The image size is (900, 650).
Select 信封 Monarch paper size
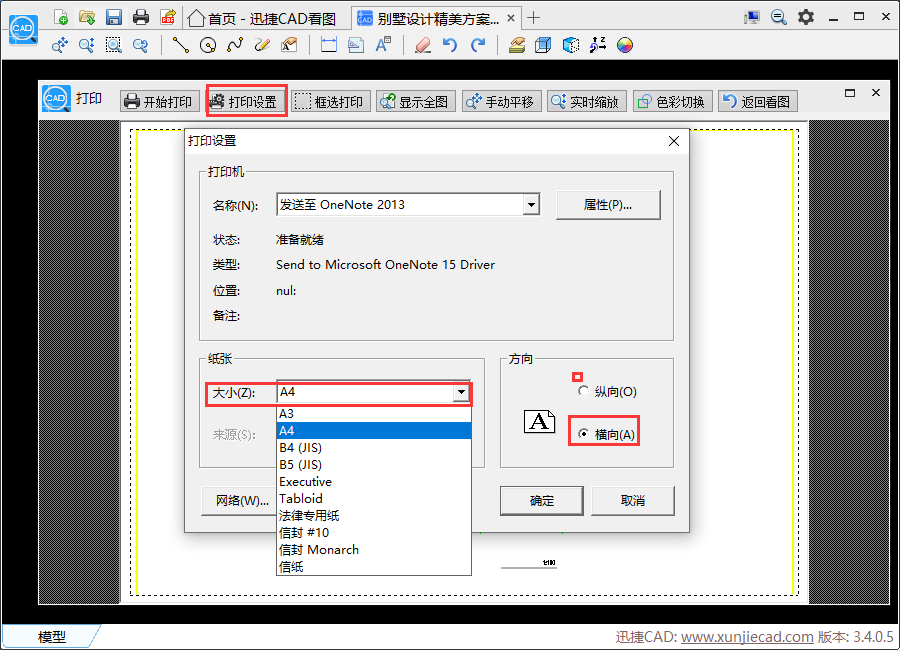pos(374,550)
